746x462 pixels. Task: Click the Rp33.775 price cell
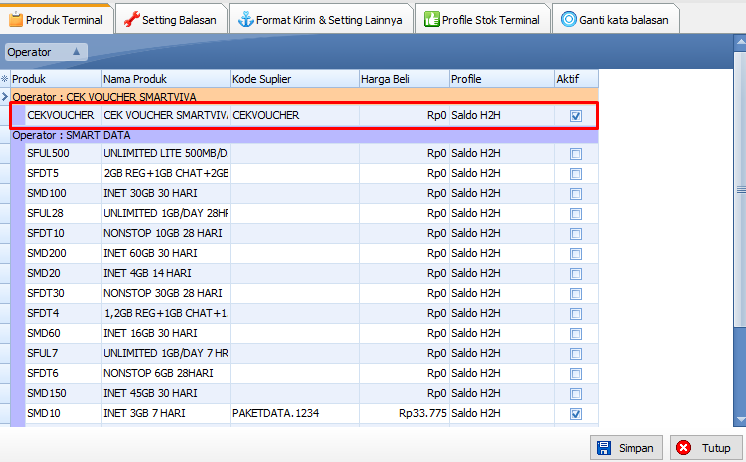404,413
